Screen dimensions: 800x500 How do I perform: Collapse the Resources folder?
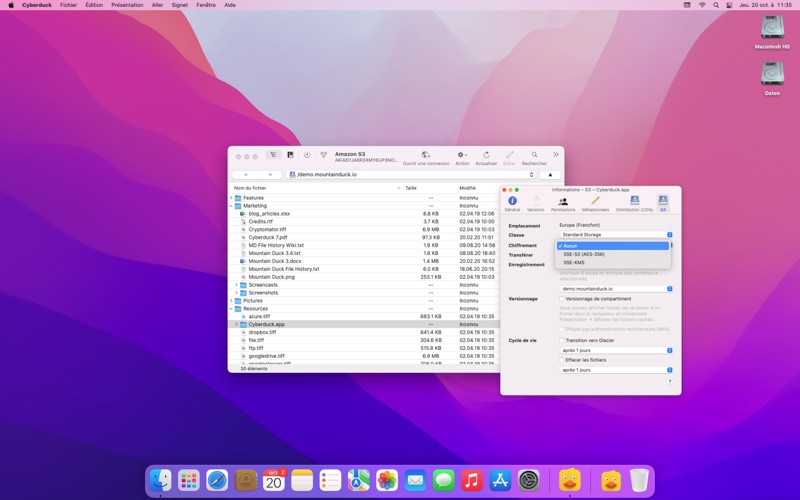tap(231, 309)
